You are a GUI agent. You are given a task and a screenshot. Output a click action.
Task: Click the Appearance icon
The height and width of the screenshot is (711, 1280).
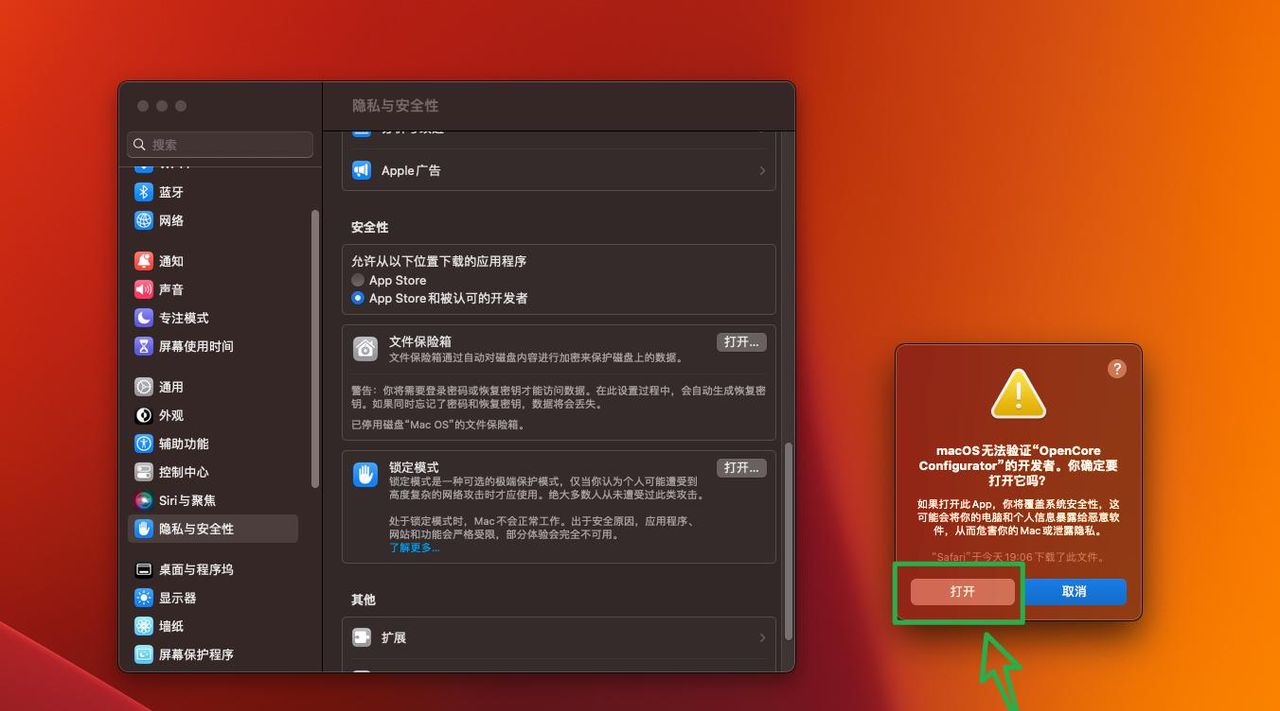coord(144,415)
